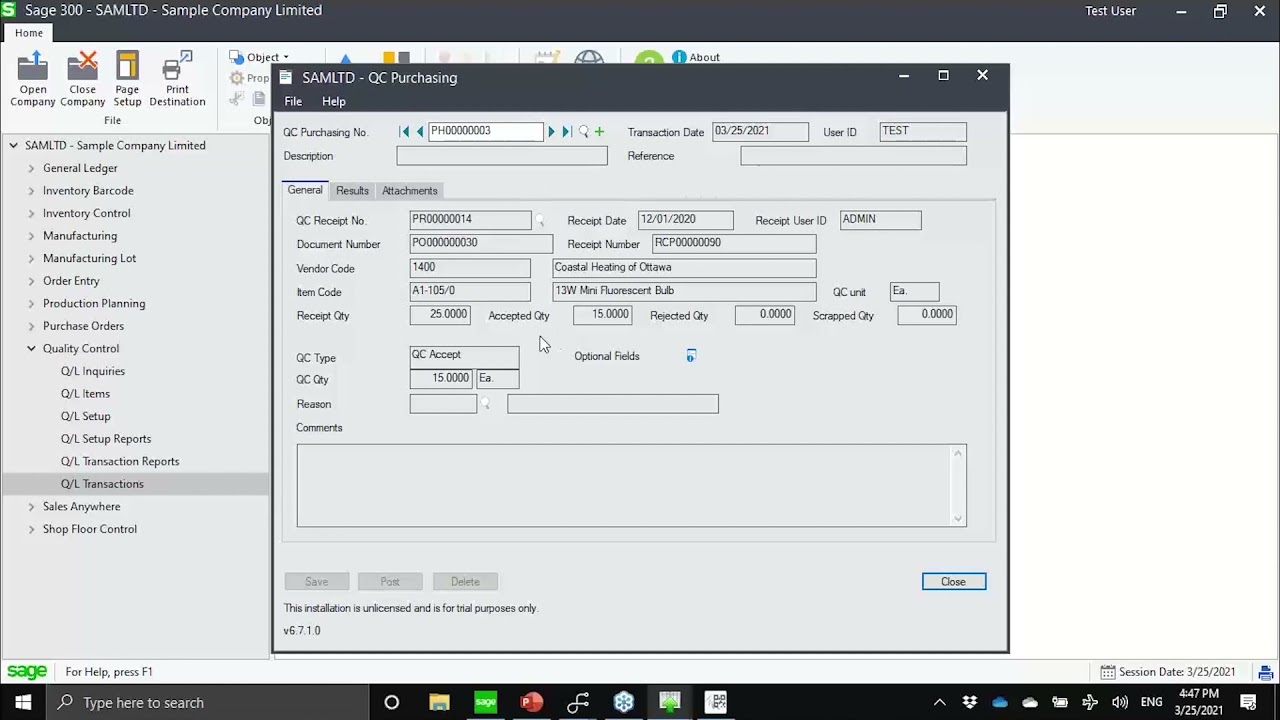Open PowerPoint from the taskbar
Screen dimensions: 1280x720
coord(531,702)
